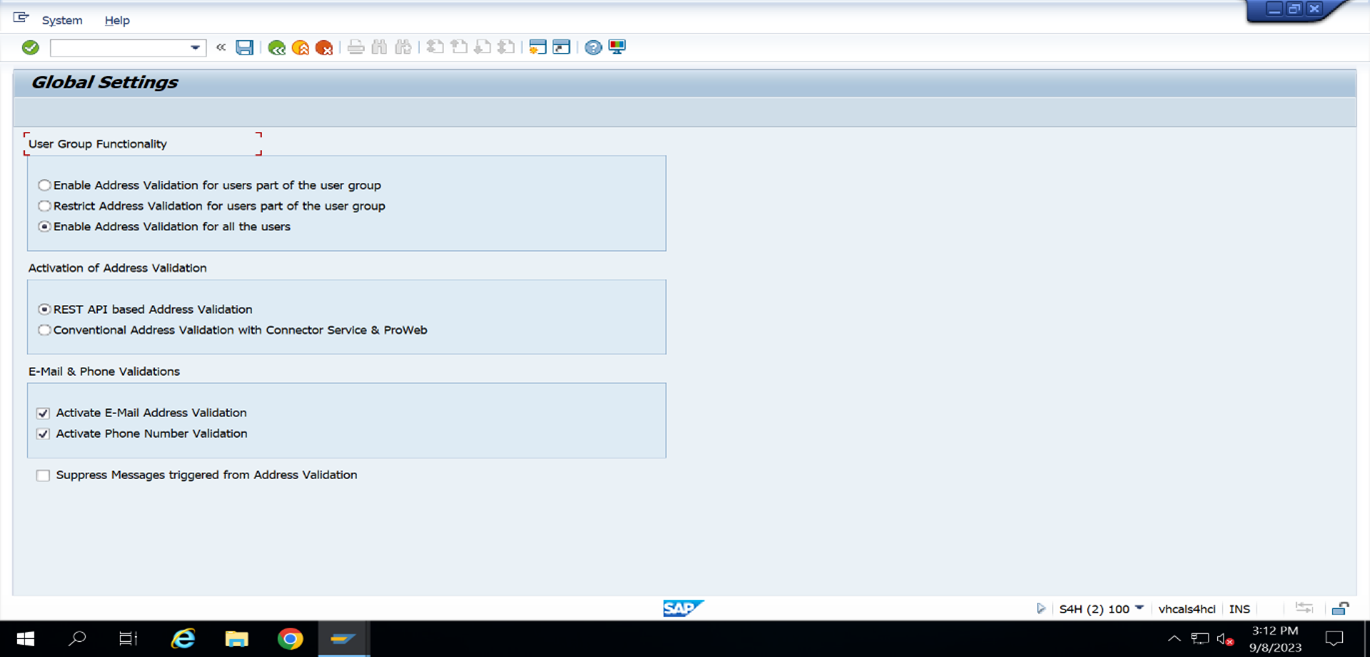Uncheck Activate E-Mail Address Validation

point(43,413)
